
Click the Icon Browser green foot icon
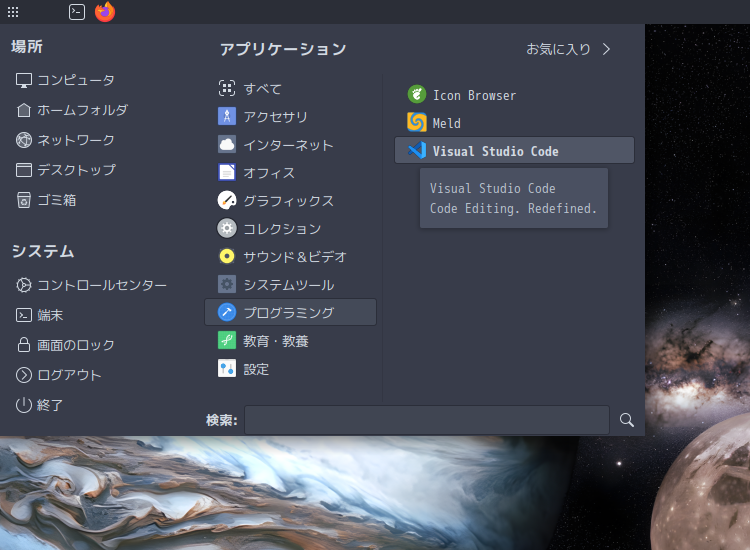click(x=417, y=94)
